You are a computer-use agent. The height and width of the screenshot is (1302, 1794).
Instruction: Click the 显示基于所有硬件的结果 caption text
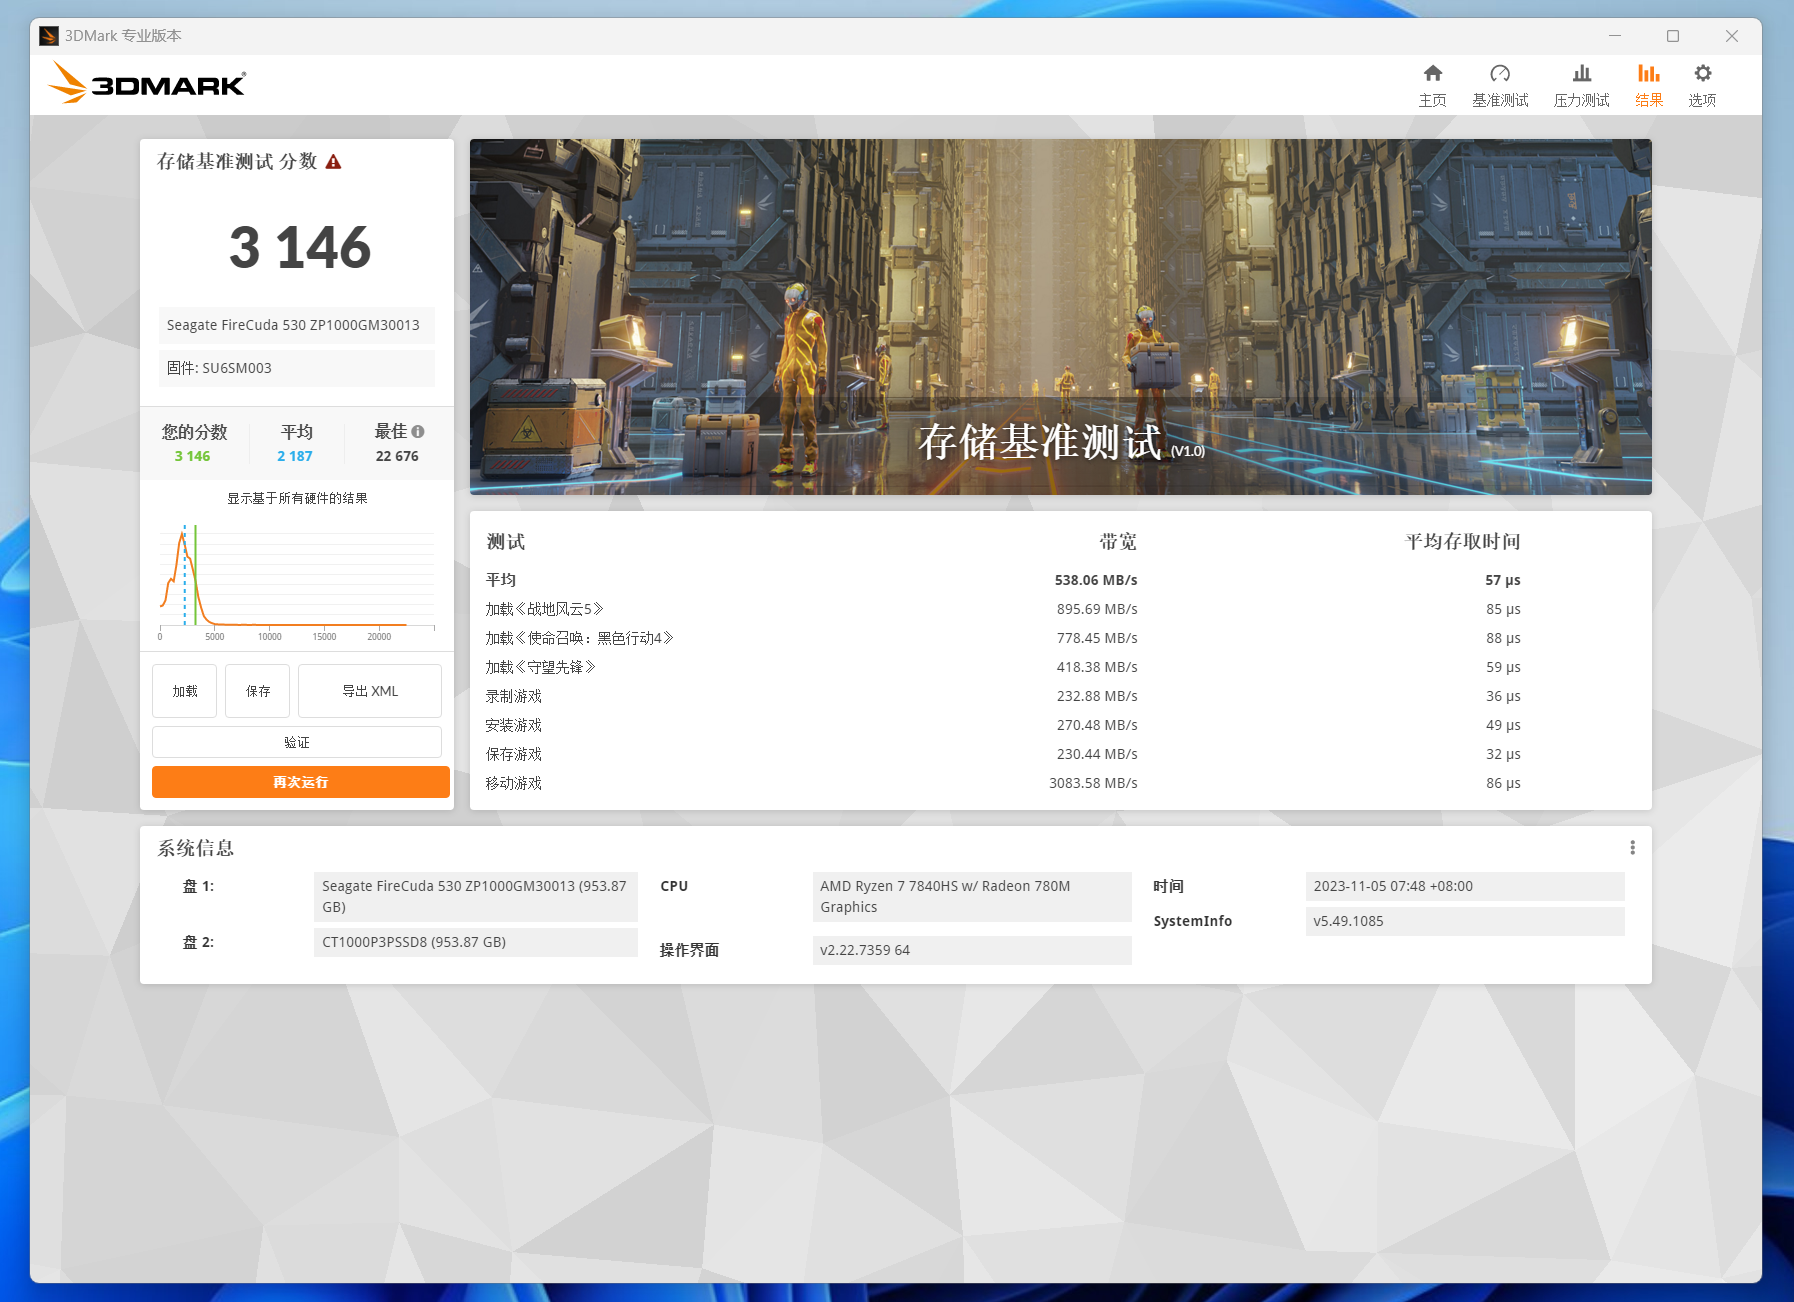[x=297, y=498]
